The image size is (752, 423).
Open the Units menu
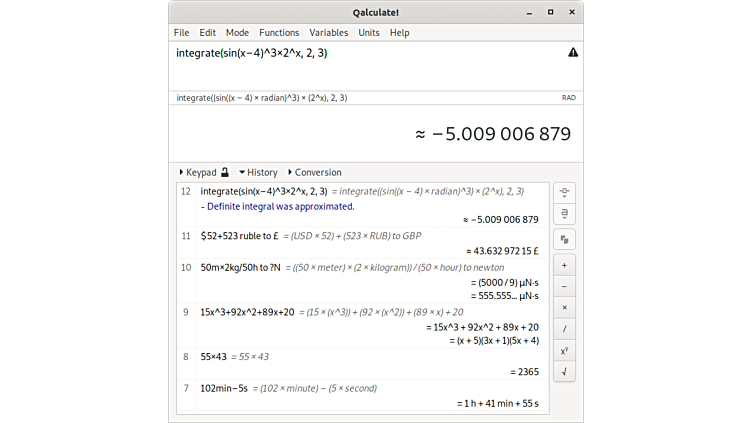click(369, 33)
